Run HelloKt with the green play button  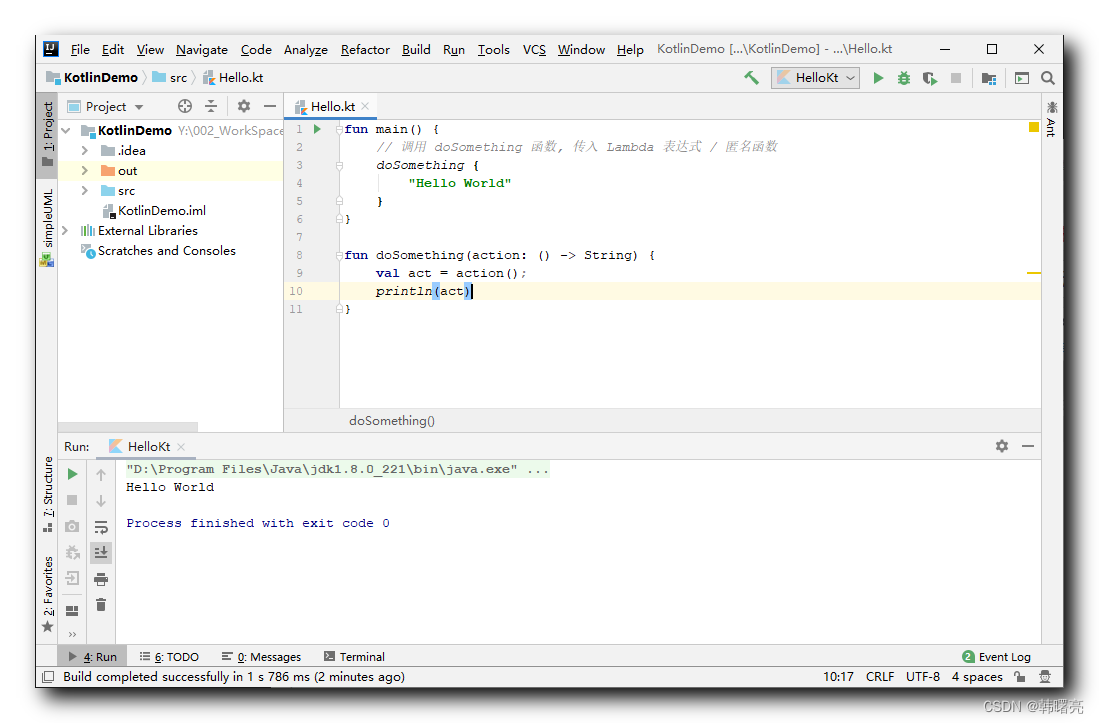[x=878, y=78]
